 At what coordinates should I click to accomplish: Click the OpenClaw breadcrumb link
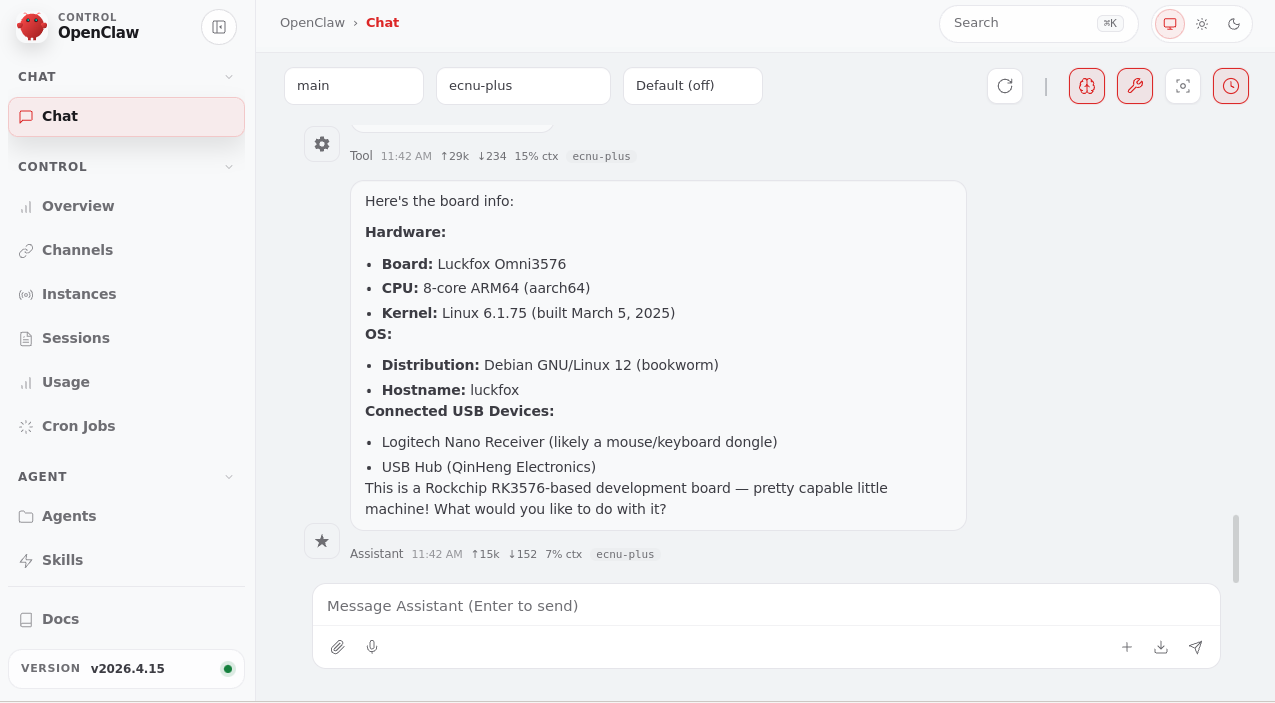(312, 23)
